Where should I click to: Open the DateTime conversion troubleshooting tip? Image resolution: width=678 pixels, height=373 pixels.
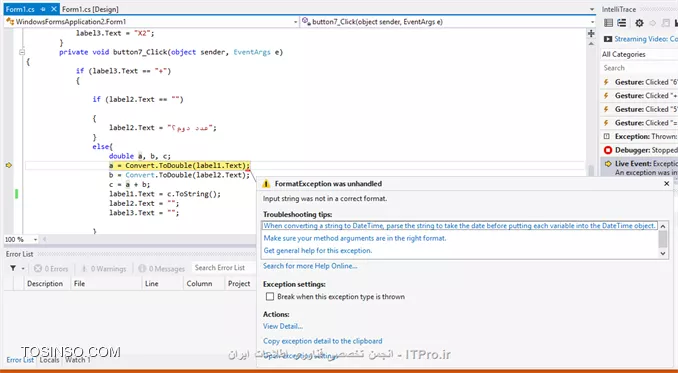(459, 226)
